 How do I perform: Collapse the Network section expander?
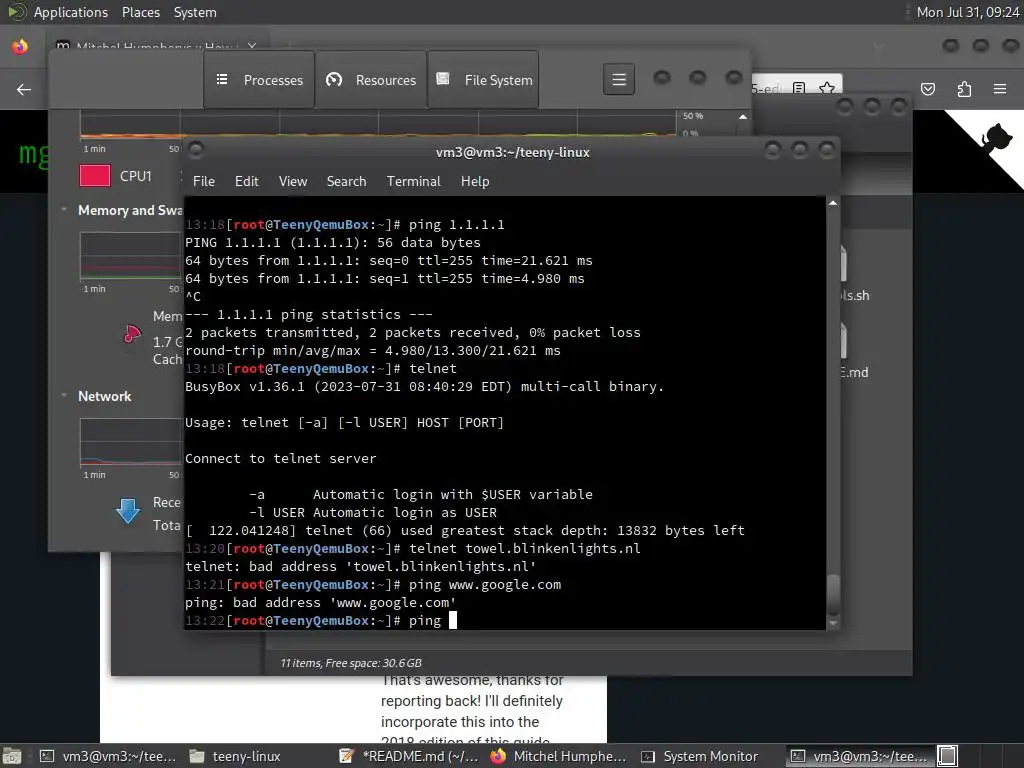coord(64,396)
